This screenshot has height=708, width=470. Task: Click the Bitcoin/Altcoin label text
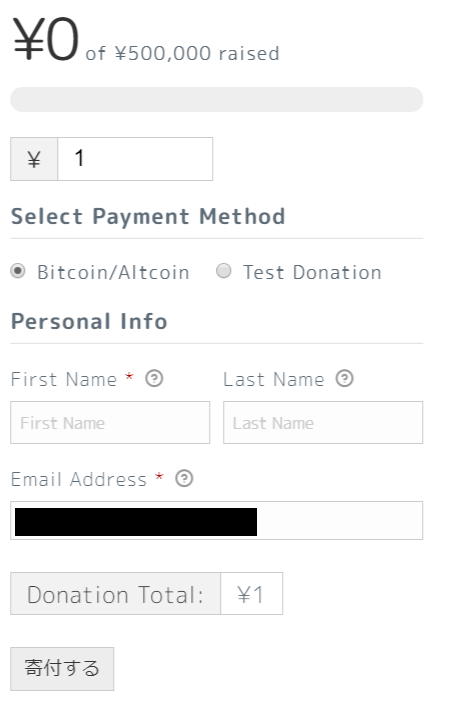pos(113,272)
